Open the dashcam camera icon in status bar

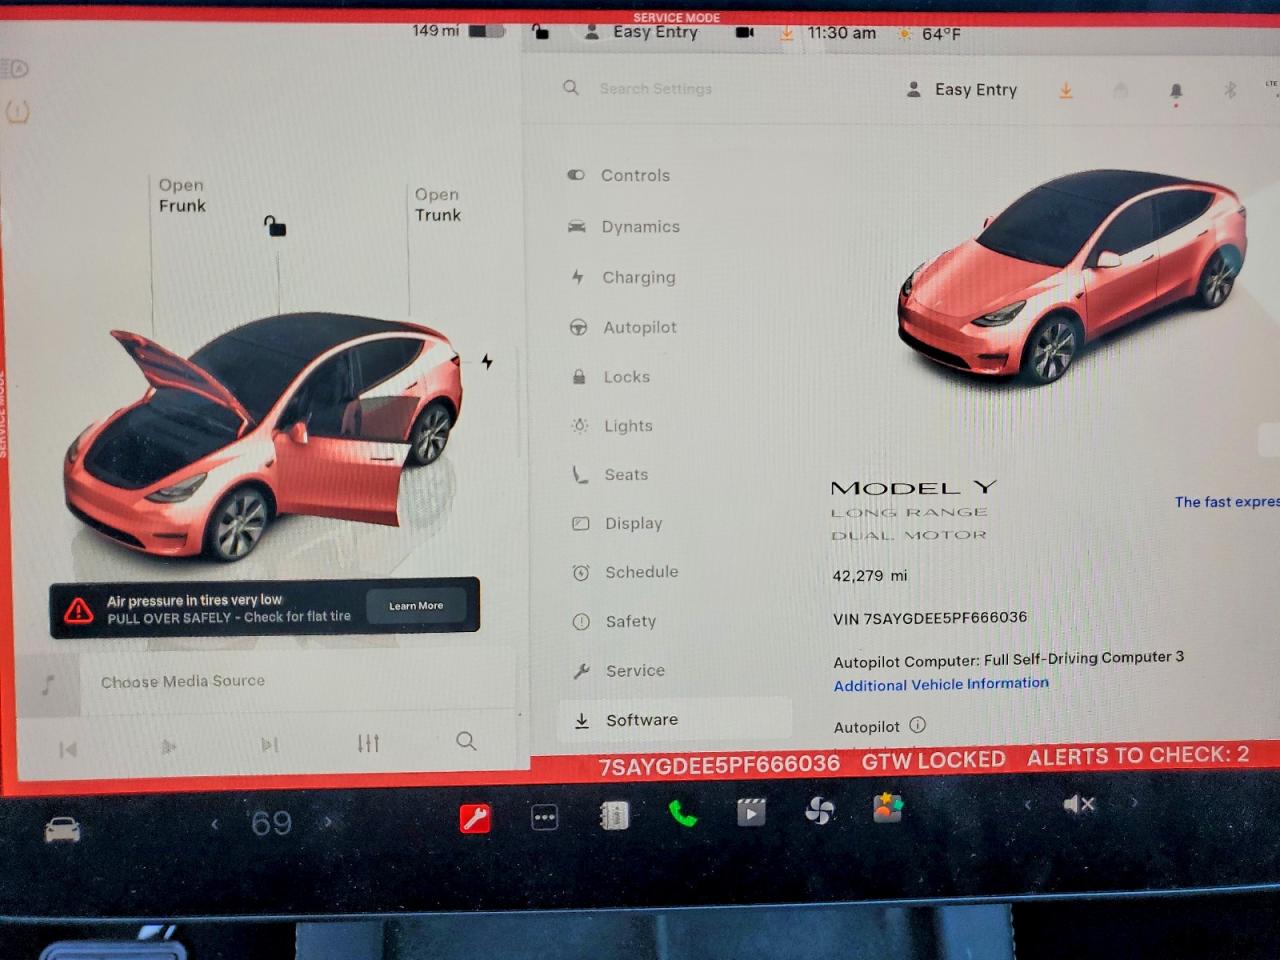pos(744,33)
